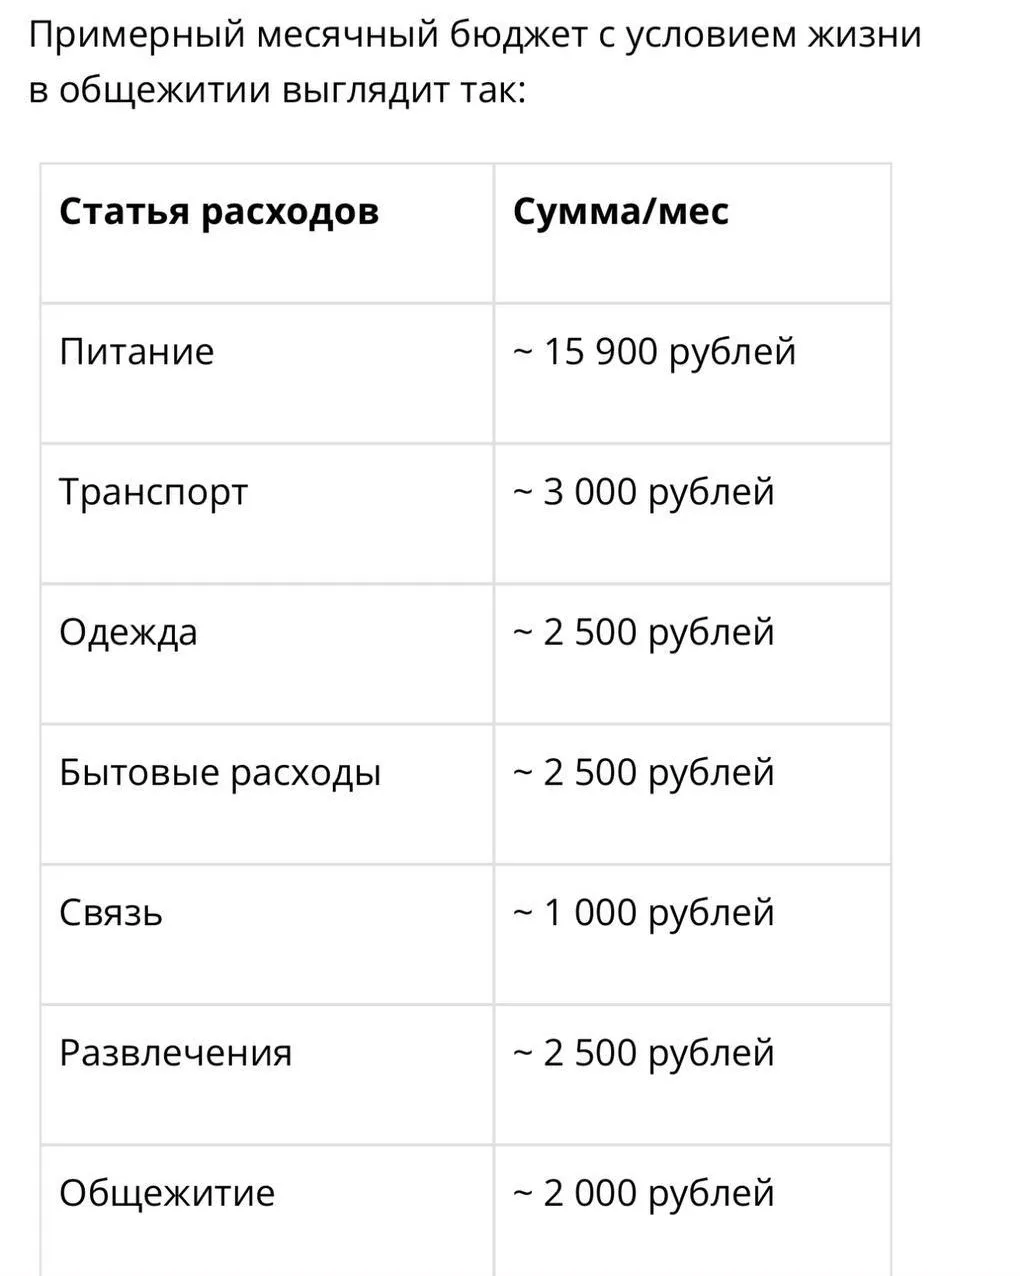The image size is (1020, 1276).
Task: Click the intro paragraph about месячный бюджет
Action: [475, 62]
